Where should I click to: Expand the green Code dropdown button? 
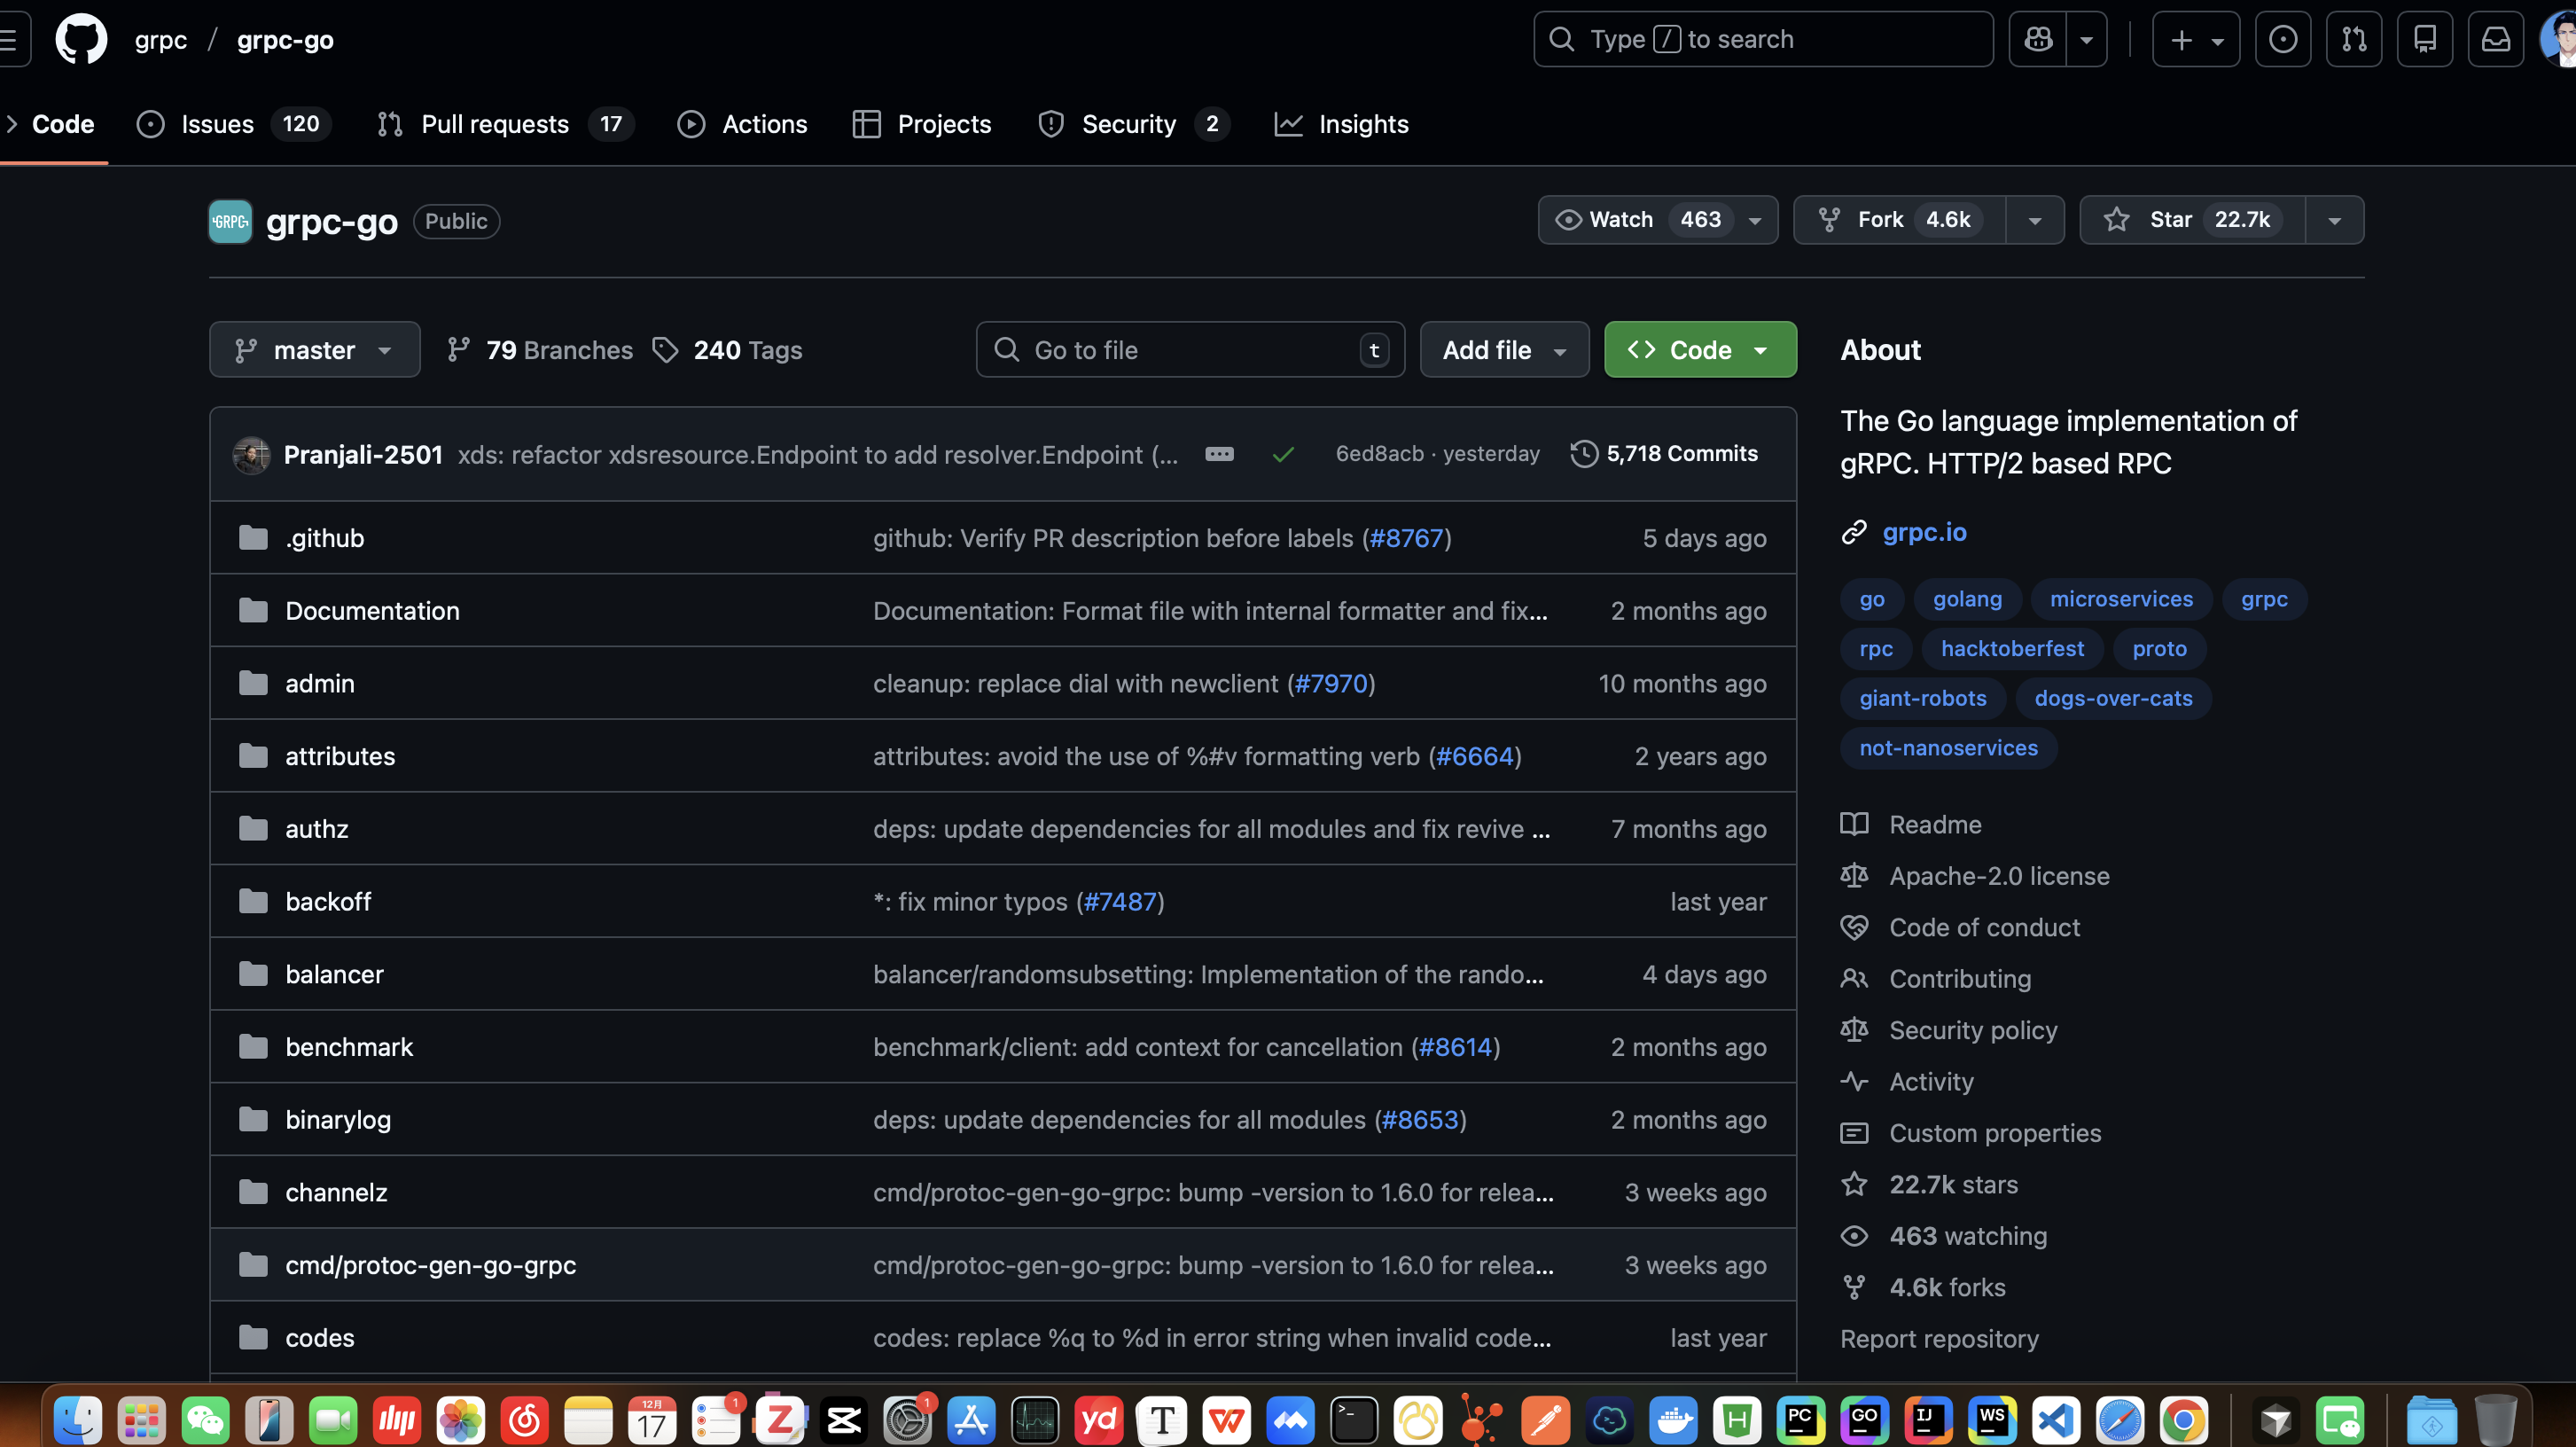[1700, 350]
